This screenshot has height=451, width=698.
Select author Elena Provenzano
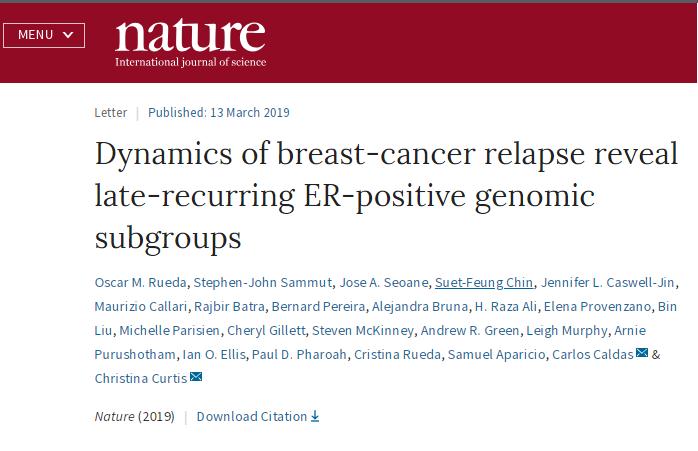coord(597,306)
